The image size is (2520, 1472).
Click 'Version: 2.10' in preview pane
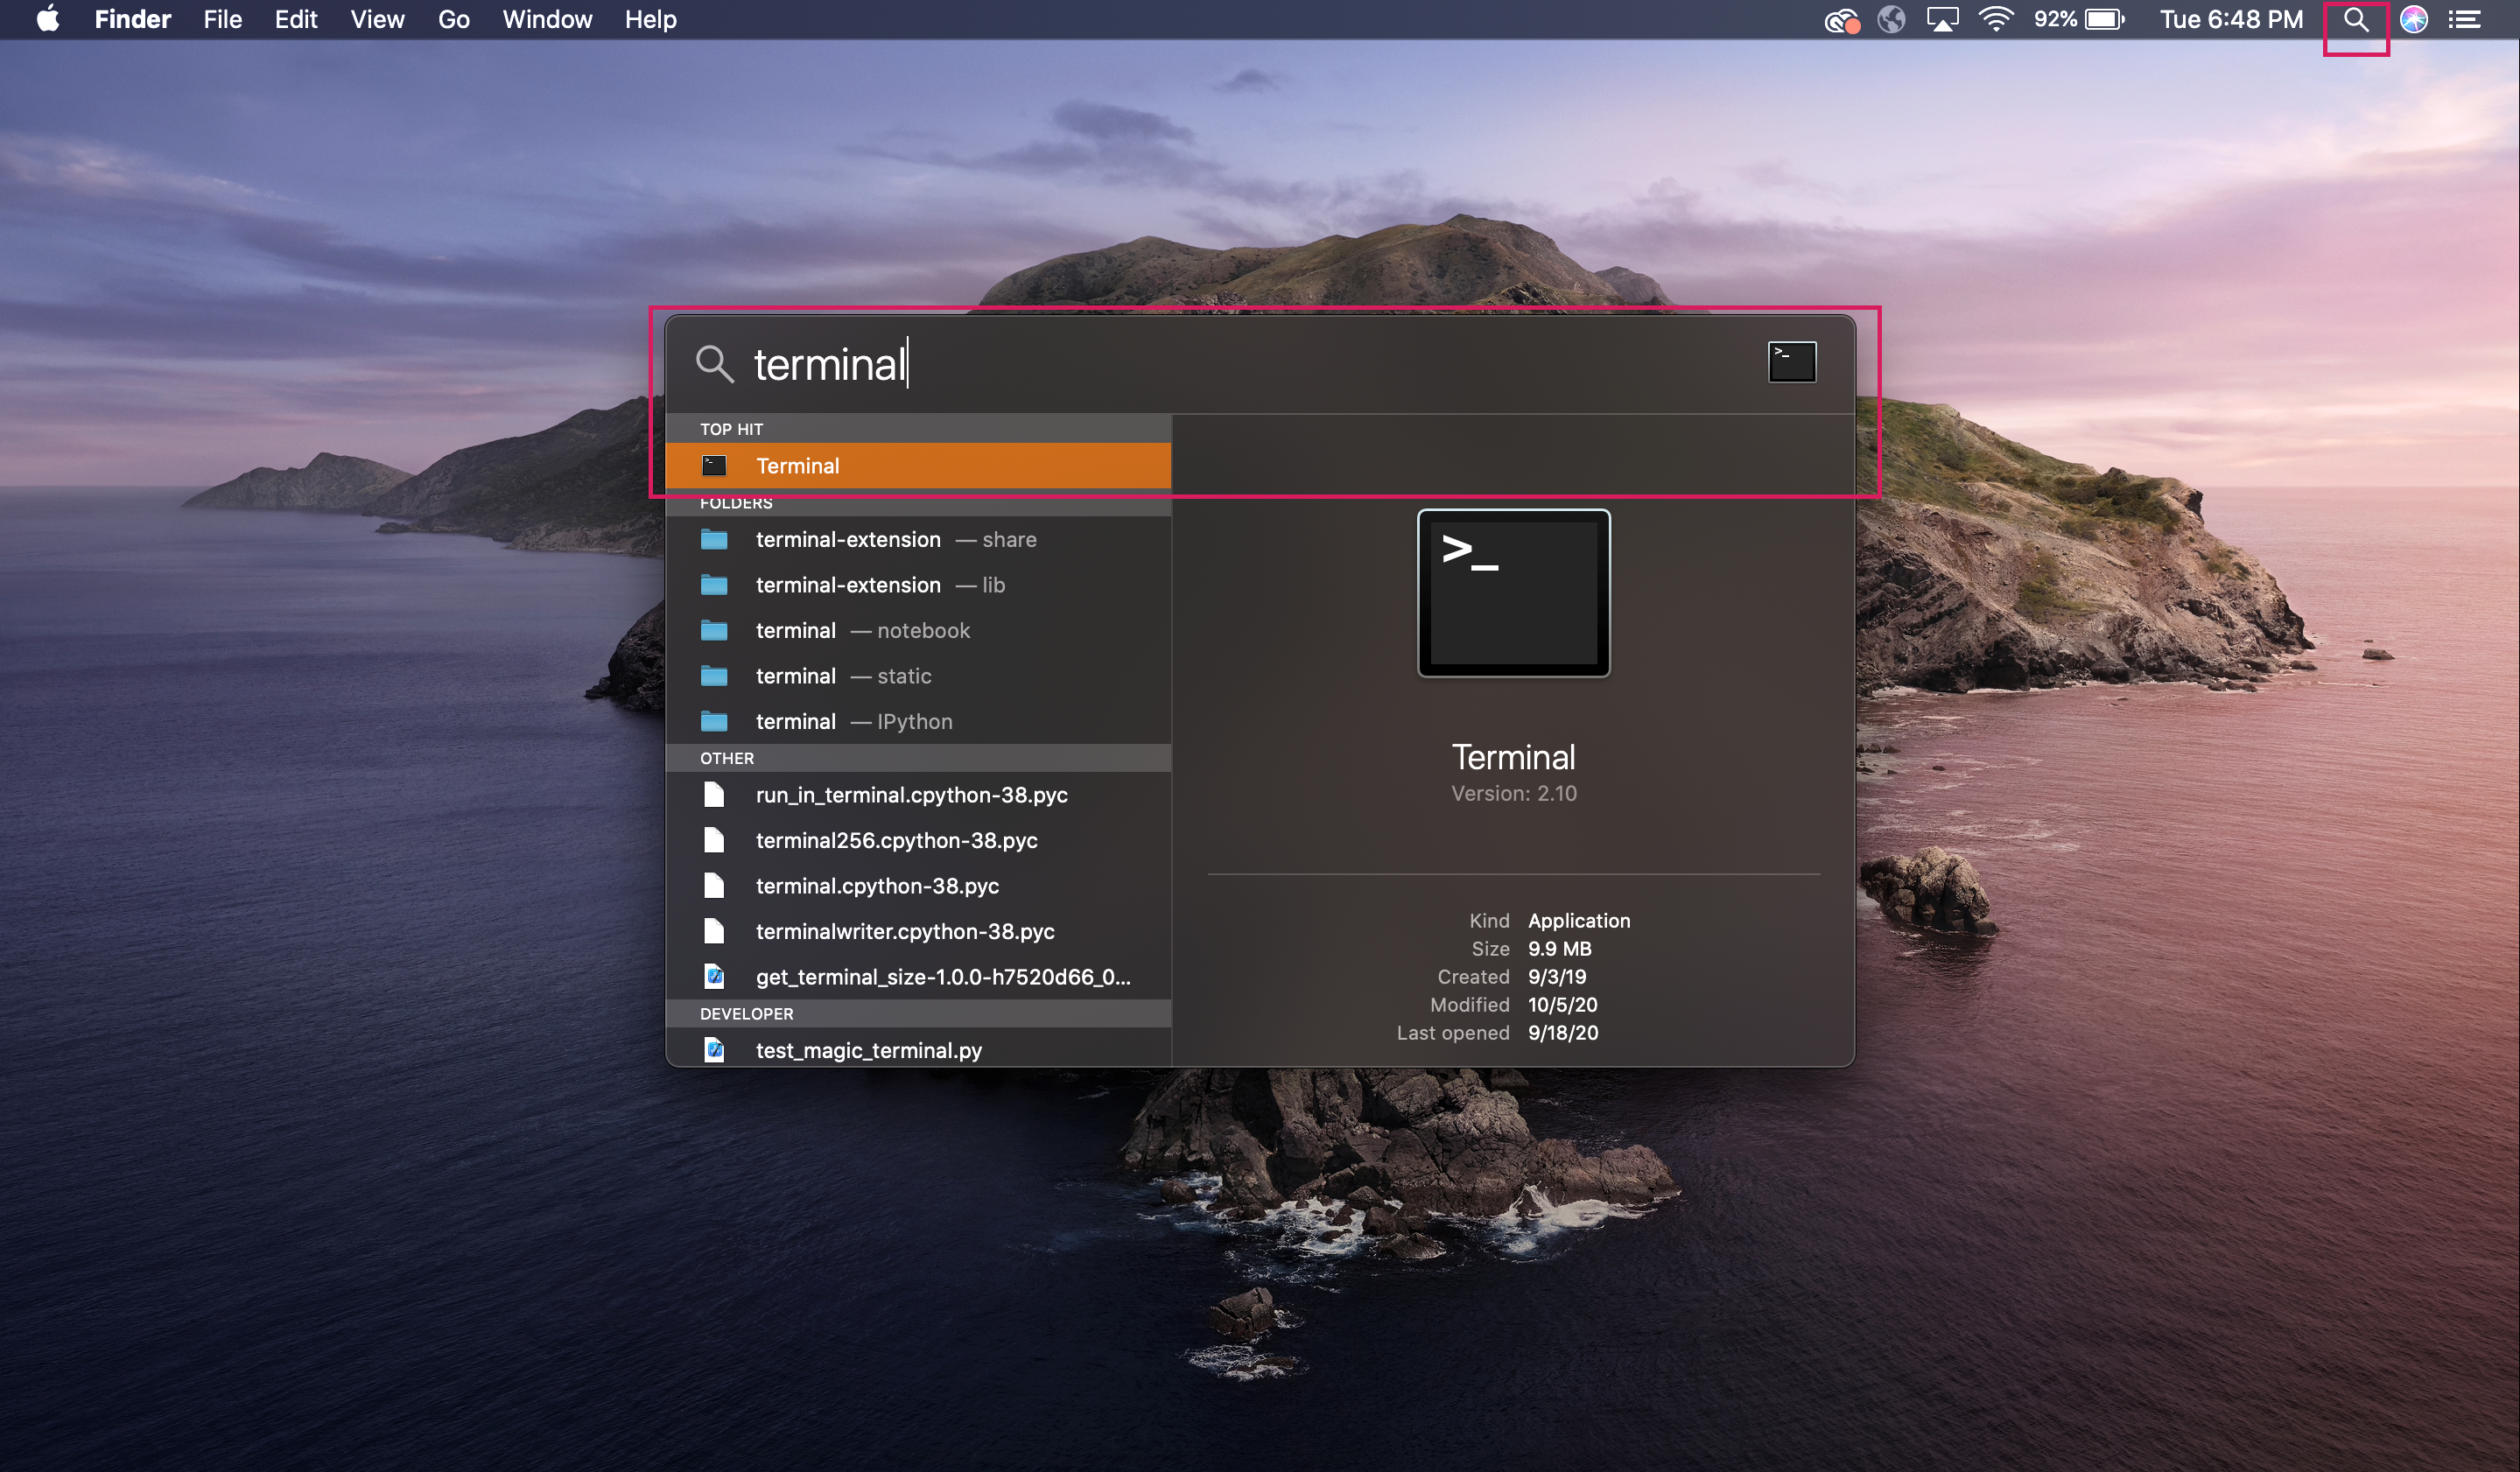1513,793
